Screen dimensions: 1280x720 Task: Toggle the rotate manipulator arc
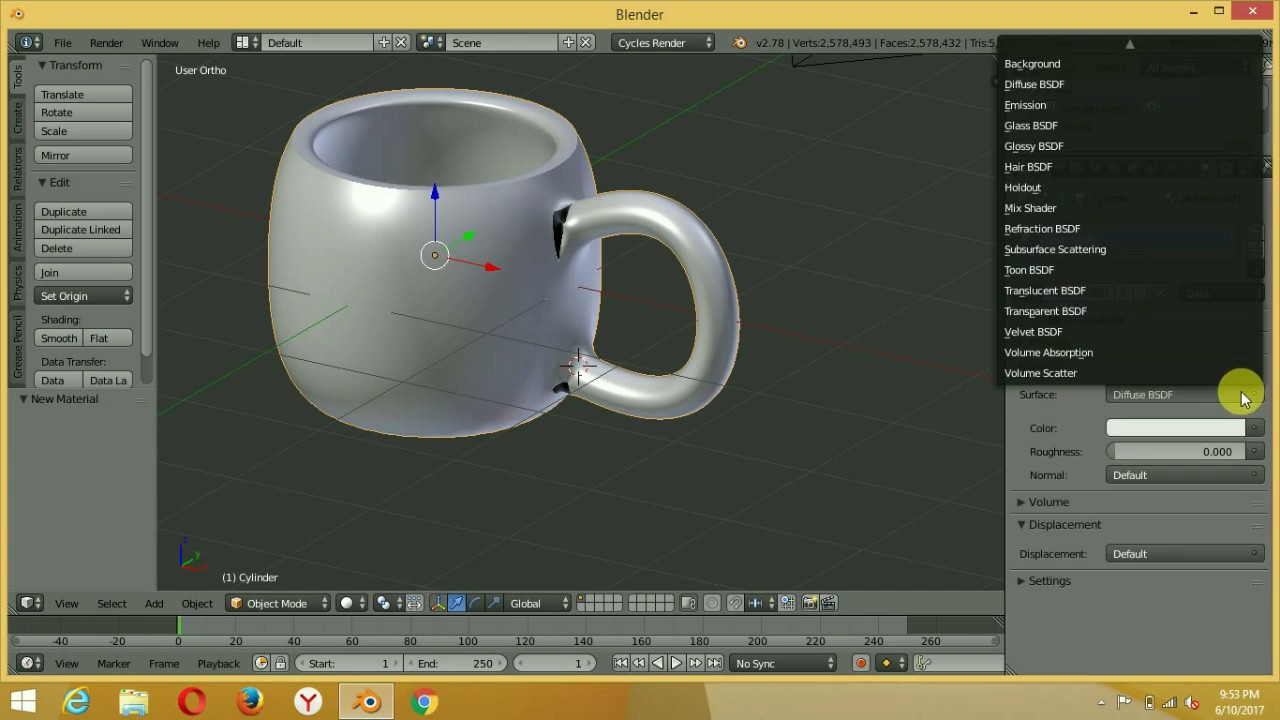tap(475, 603)
